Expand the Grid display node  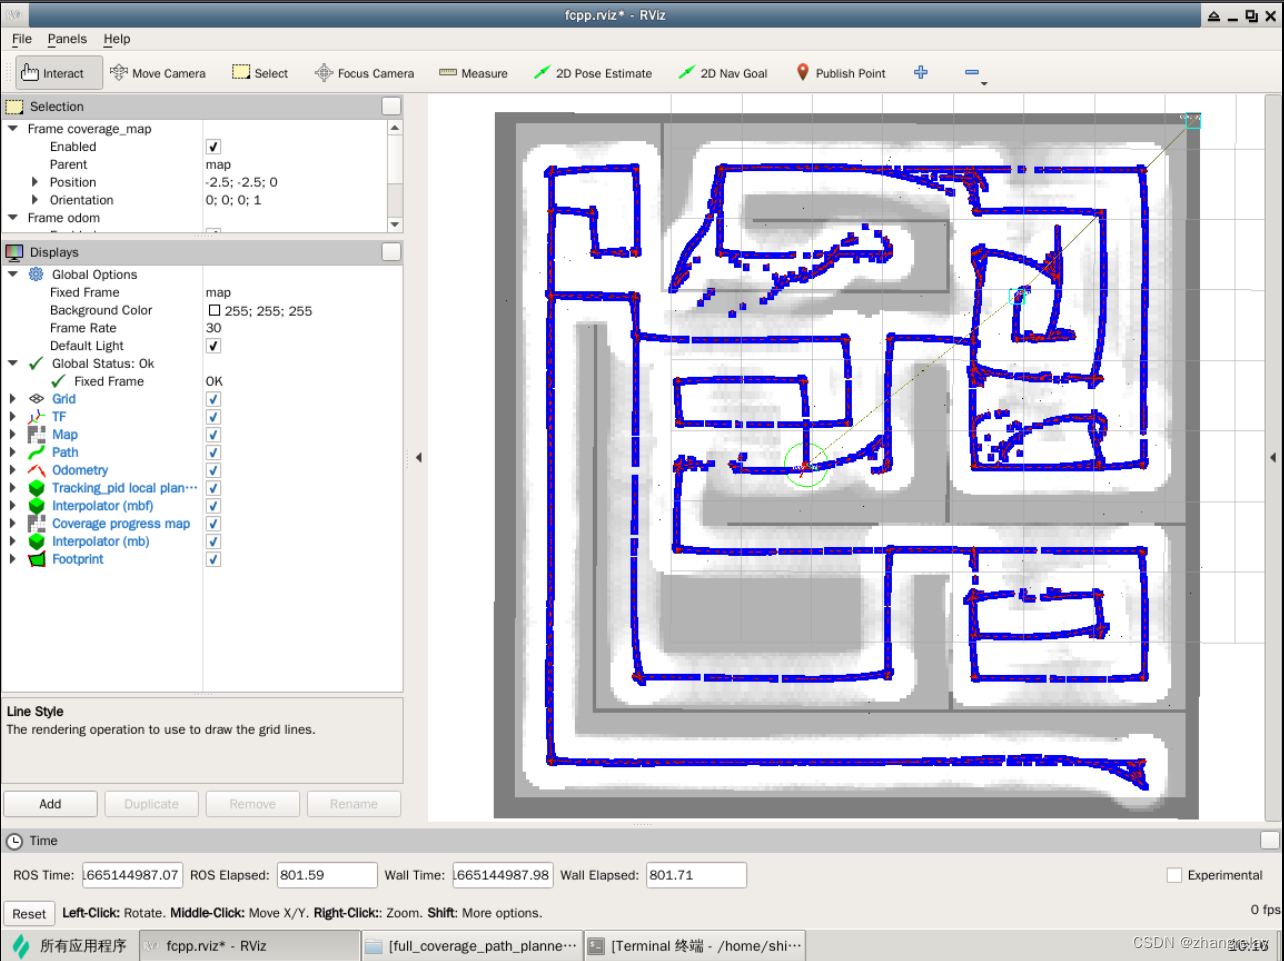click(13, 399)
